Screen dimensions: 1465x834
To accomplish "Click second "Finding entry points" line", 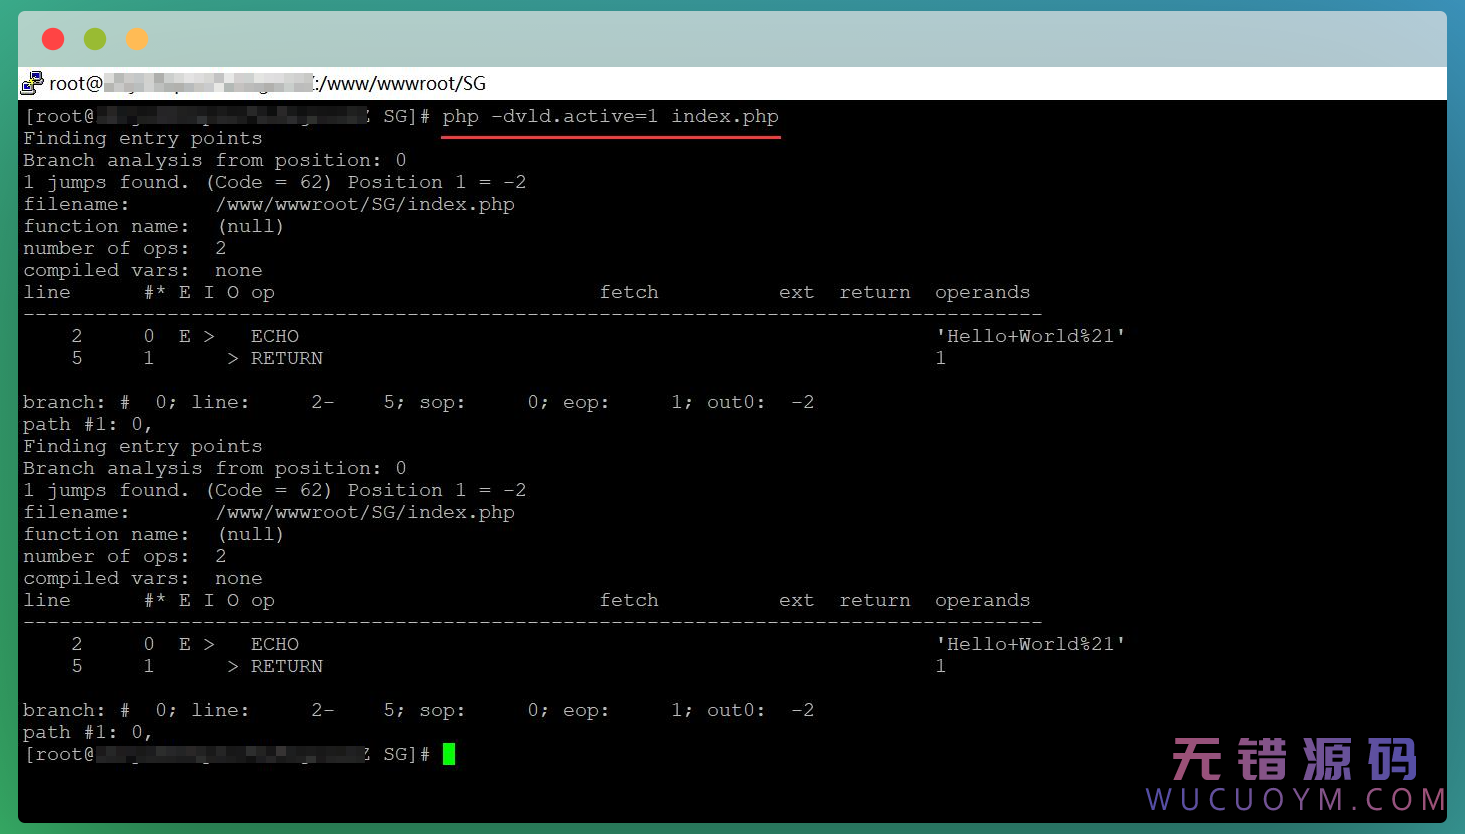I will 143,446.
